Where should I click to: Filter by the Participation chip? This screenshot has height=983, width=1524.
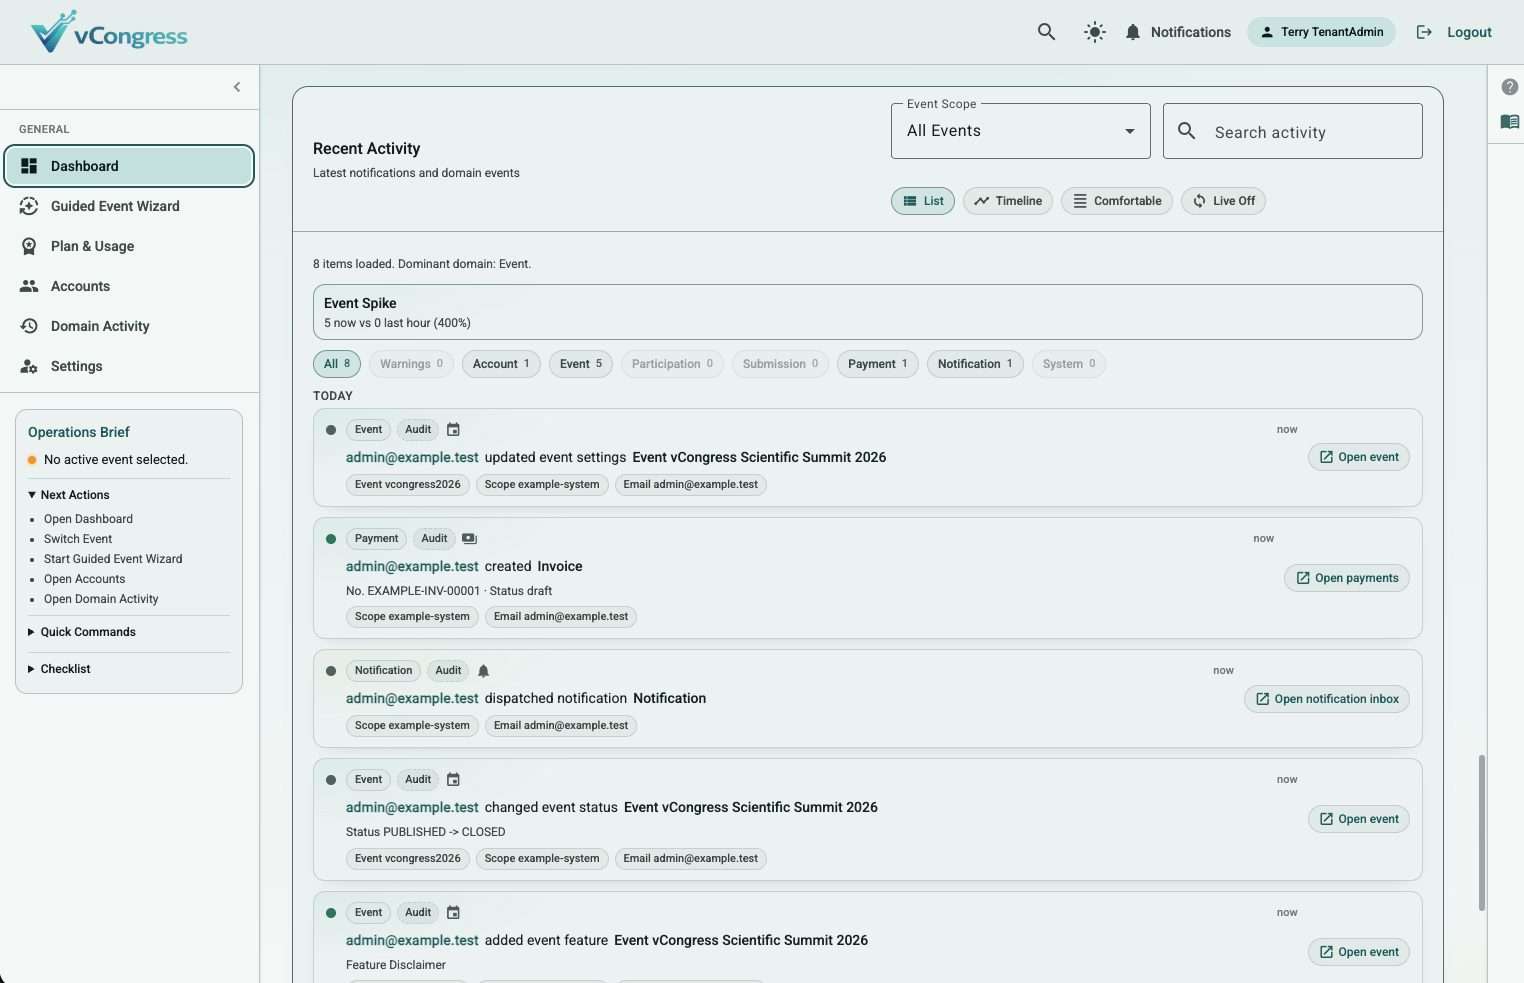point(672,364)
